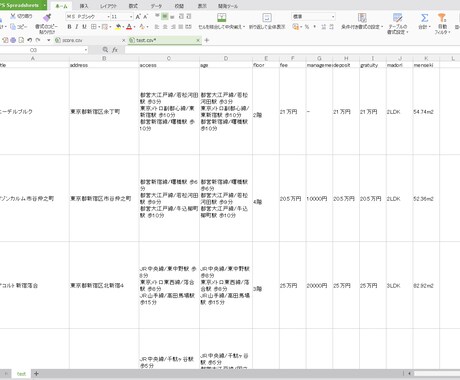Select the cell showing 10000円
The width and height of the screenshot is (460, 380).
(x=319, y=199)
